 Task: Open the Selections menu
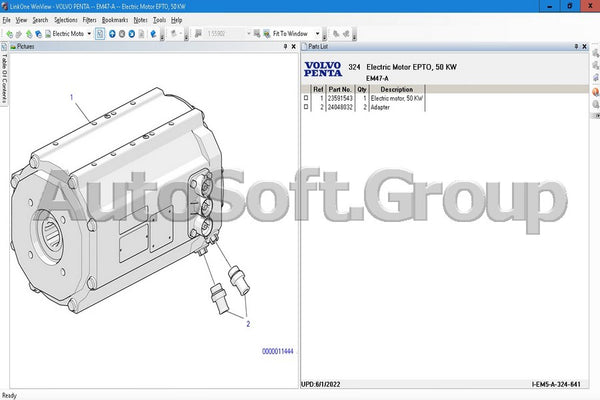(65, 20)
